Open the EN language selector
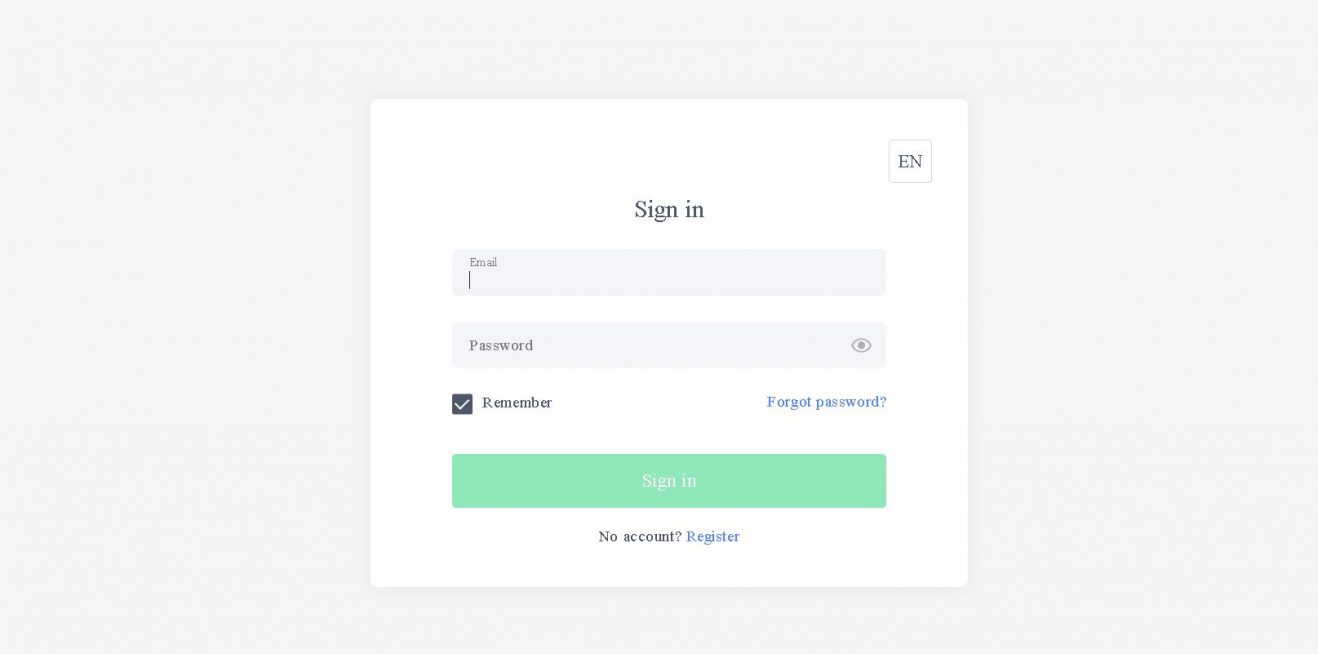The height and width of the screenshot is (654, 1318). coord(910,161)
